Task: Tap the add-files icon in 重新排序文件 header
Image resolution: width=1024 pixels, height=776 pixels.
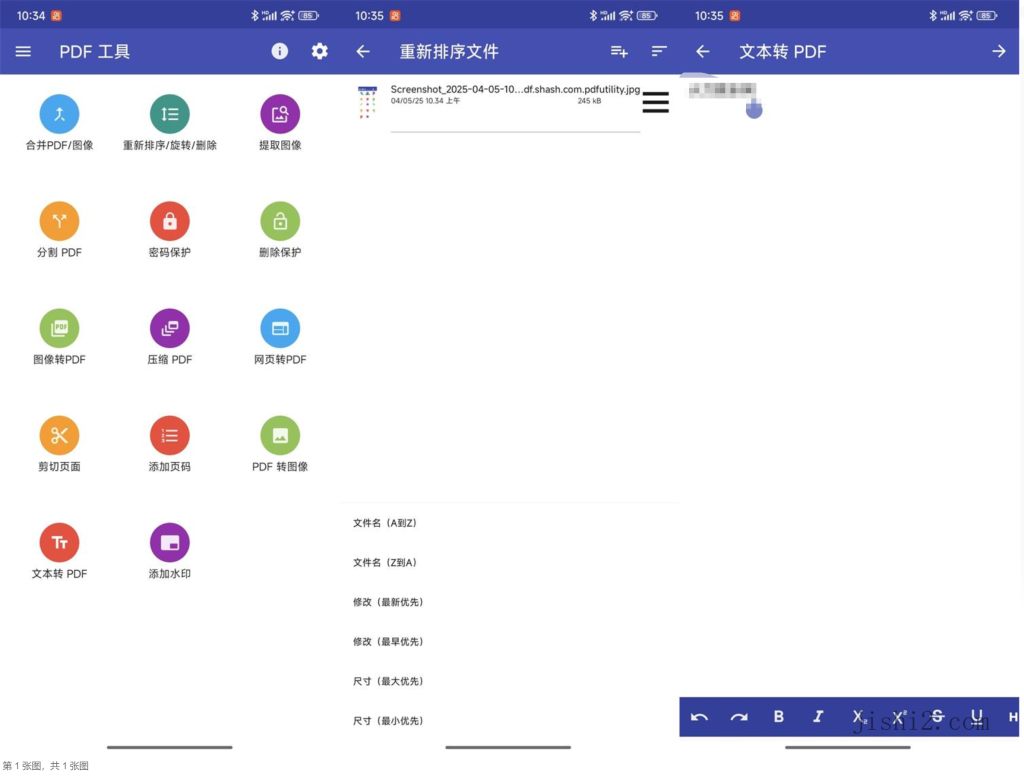Action: coord(619,51)
